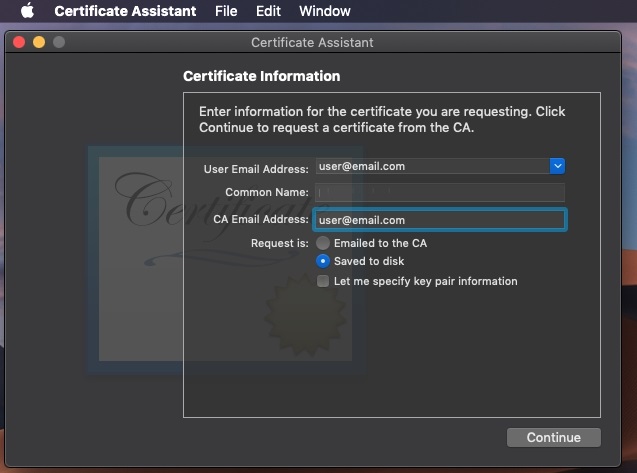637x473 pixels.
Task: Open the Edit menu
Action: coord(268,11)
